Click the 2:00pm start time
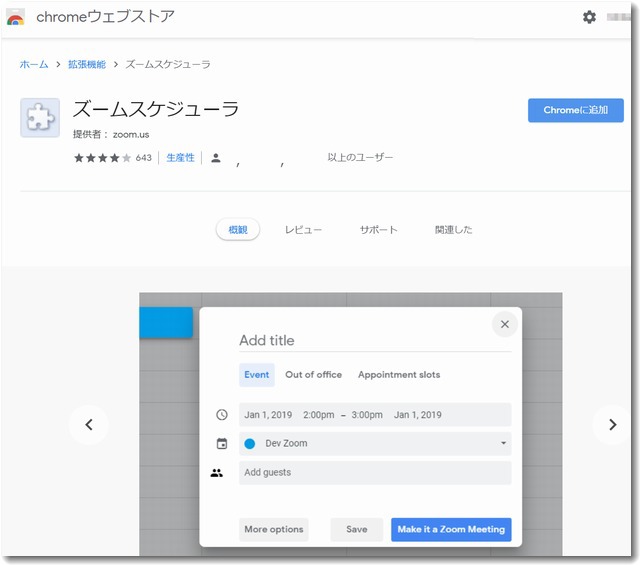The width and height of the screenshot is (640, 565). [x=319, y=415]
